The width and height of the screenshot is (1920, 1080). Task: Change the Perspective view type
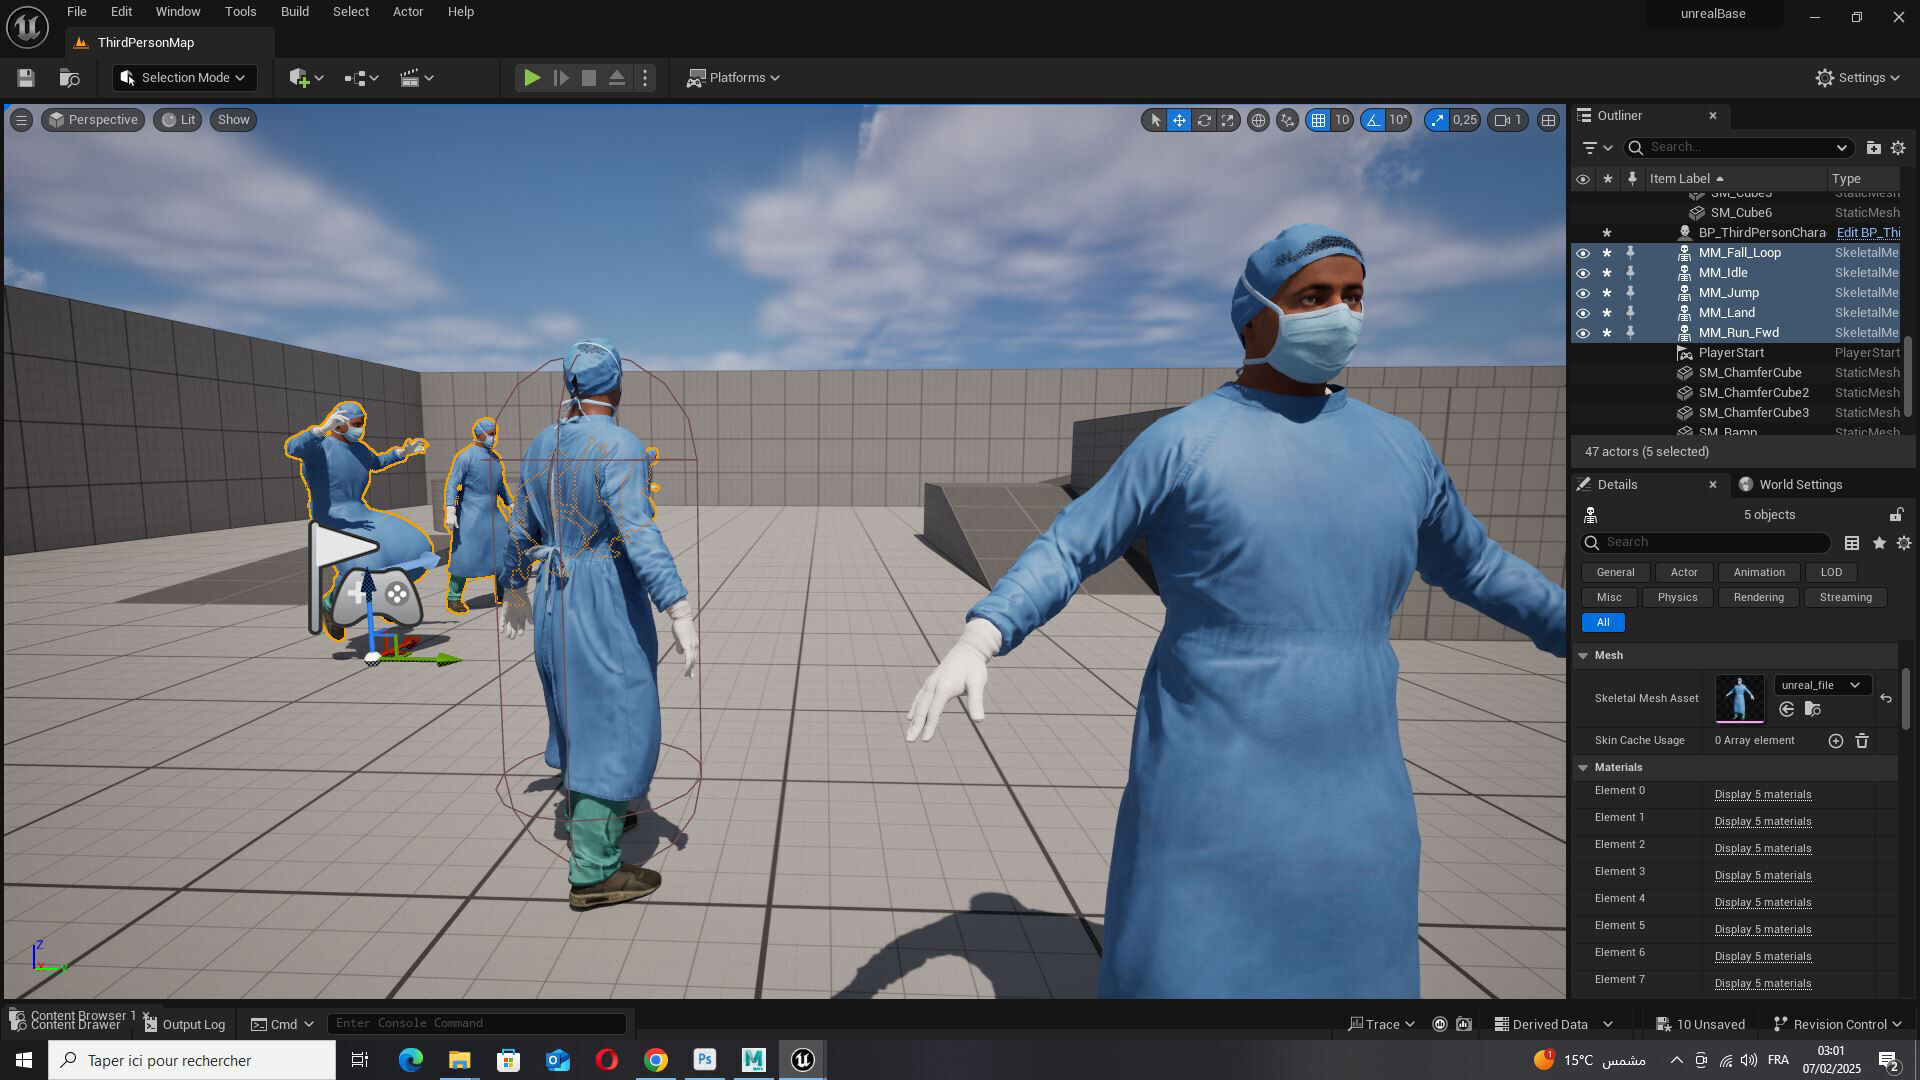(x=93, y=120)
